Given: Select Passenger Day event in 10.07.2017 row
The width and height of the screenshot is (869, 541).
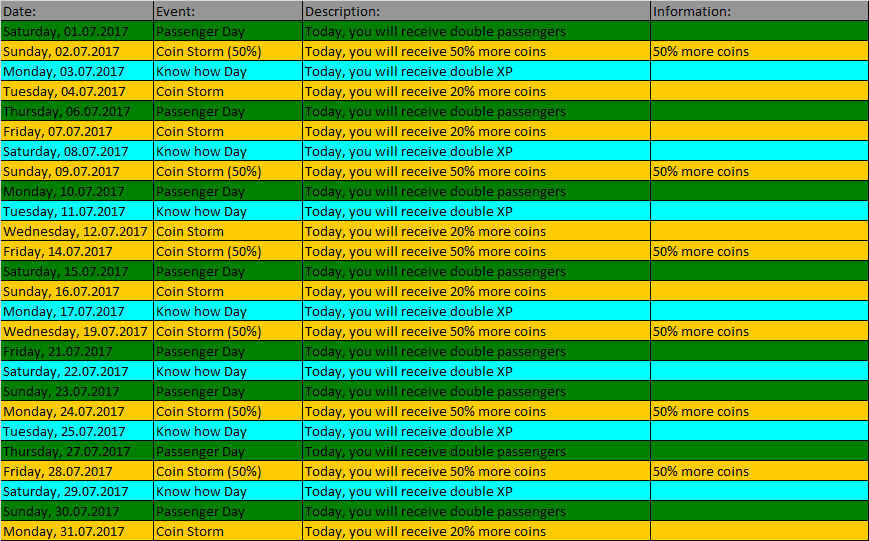Looking at the screenshot, I should 228,191.
